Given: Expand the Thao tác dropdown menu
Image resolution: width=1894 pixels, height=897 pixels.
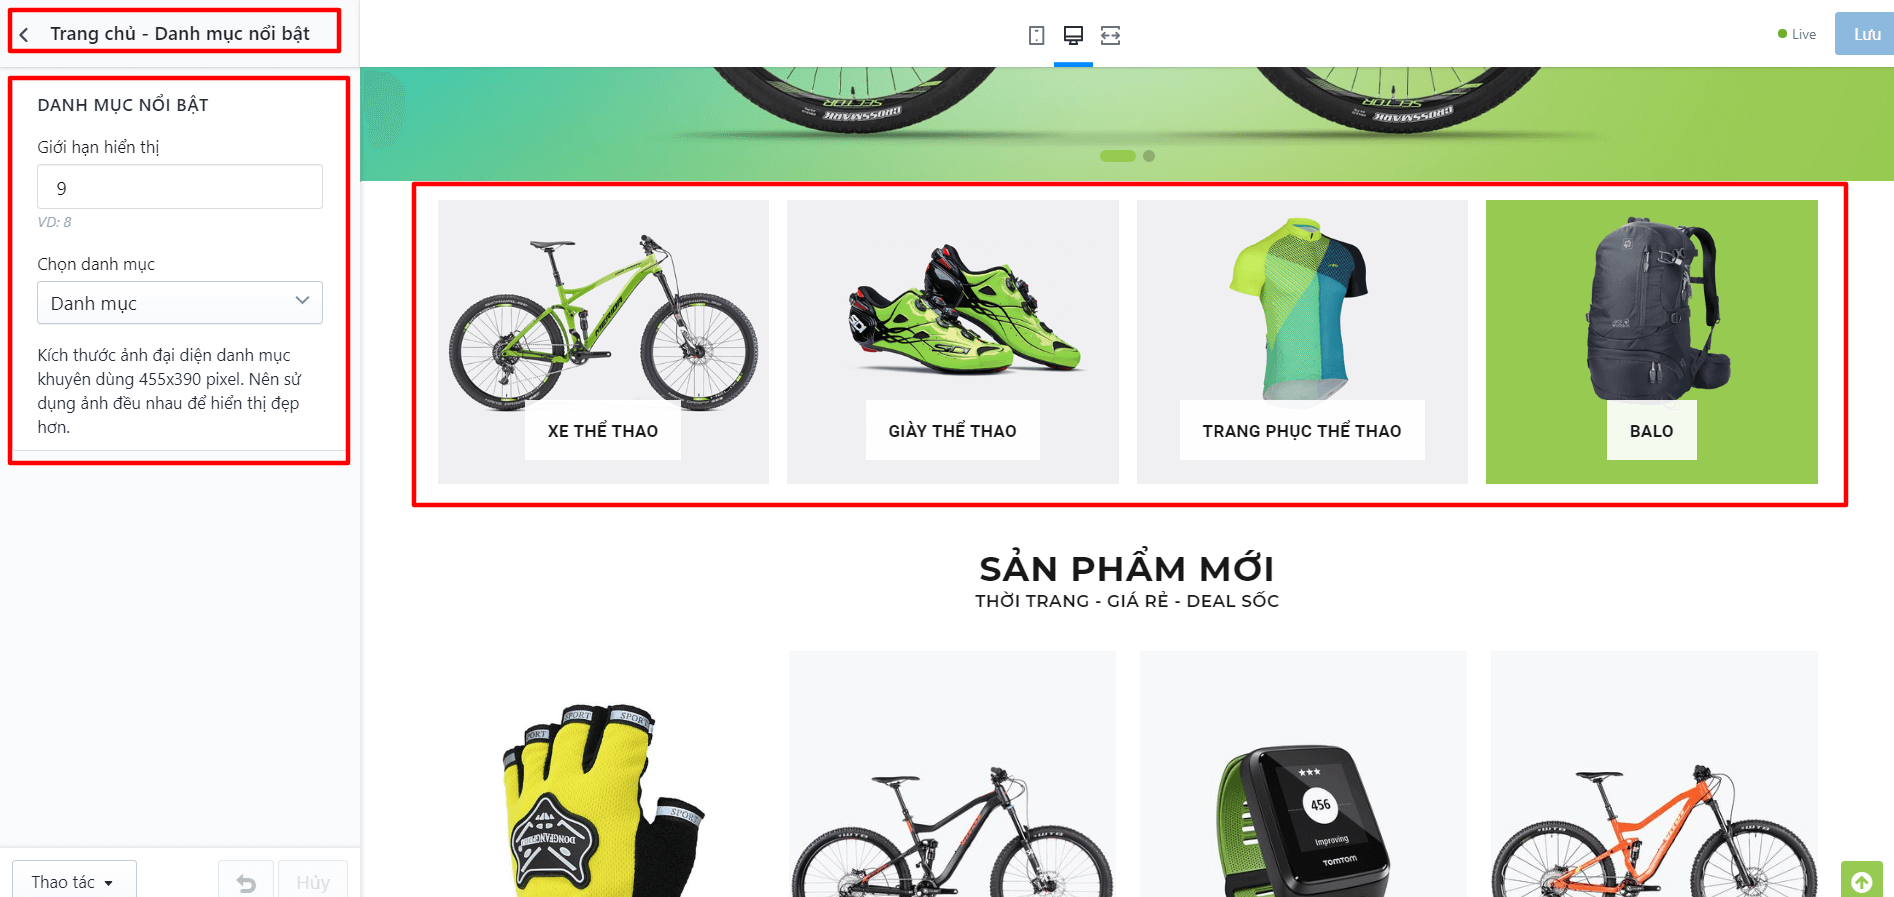Looking at the screenshot, I should coord(74,881).
